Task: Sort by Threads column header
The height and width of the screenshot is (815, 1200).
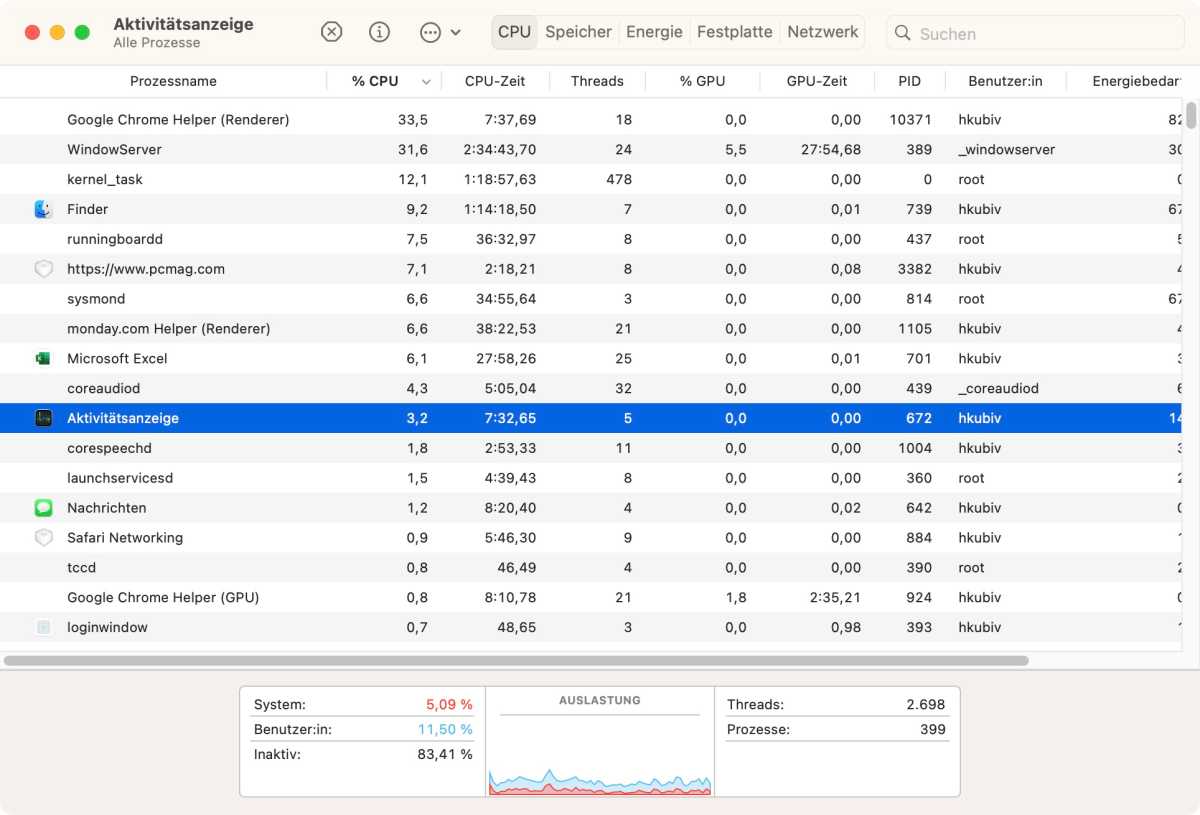Action: click(597, 81)
